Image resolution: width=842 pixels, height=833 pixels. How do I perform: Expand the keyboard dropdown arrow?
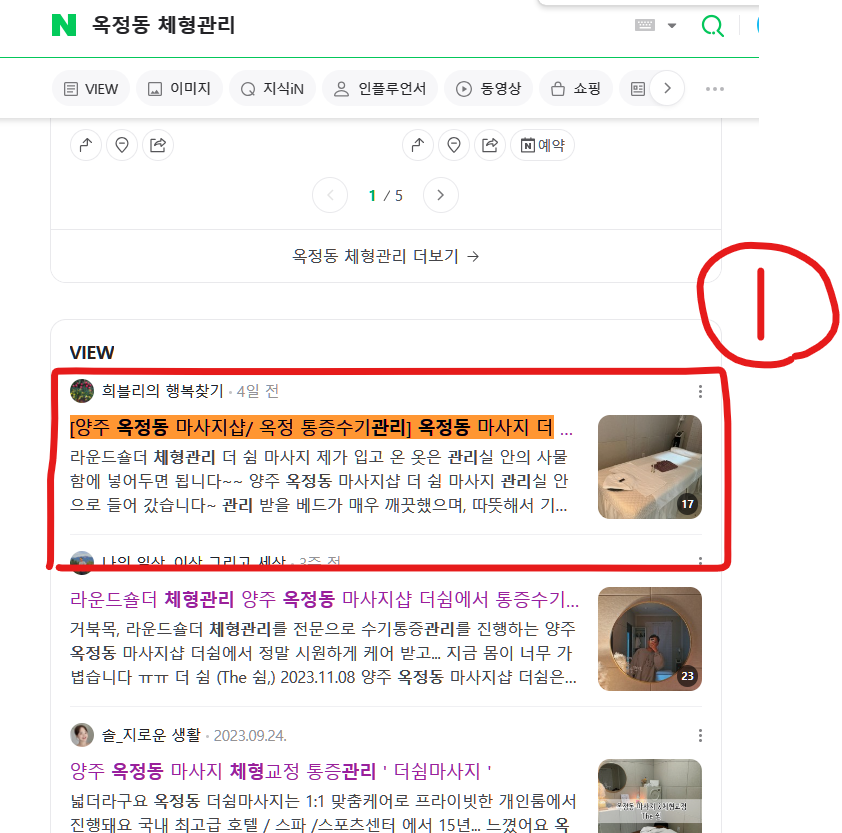(672, 25)
